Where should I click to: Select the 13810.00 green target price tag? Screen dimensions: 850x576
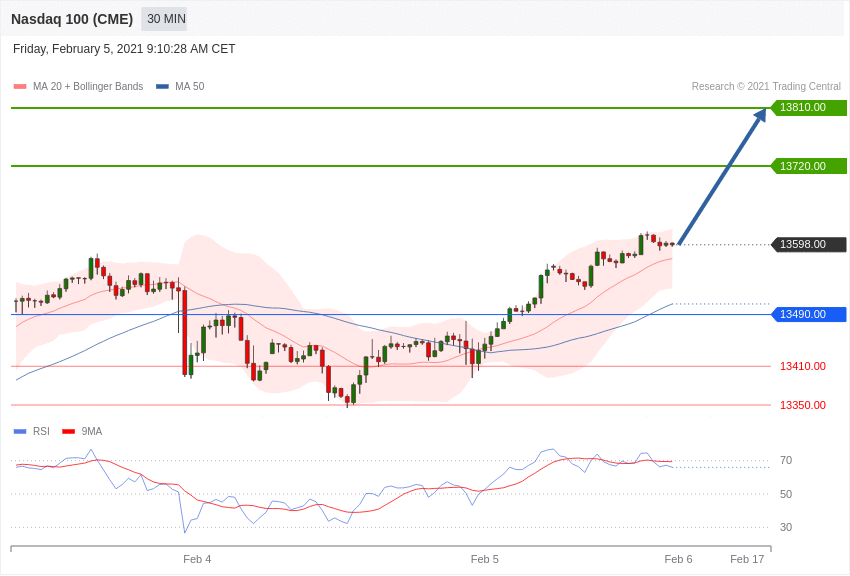click(x=808, y=107)
